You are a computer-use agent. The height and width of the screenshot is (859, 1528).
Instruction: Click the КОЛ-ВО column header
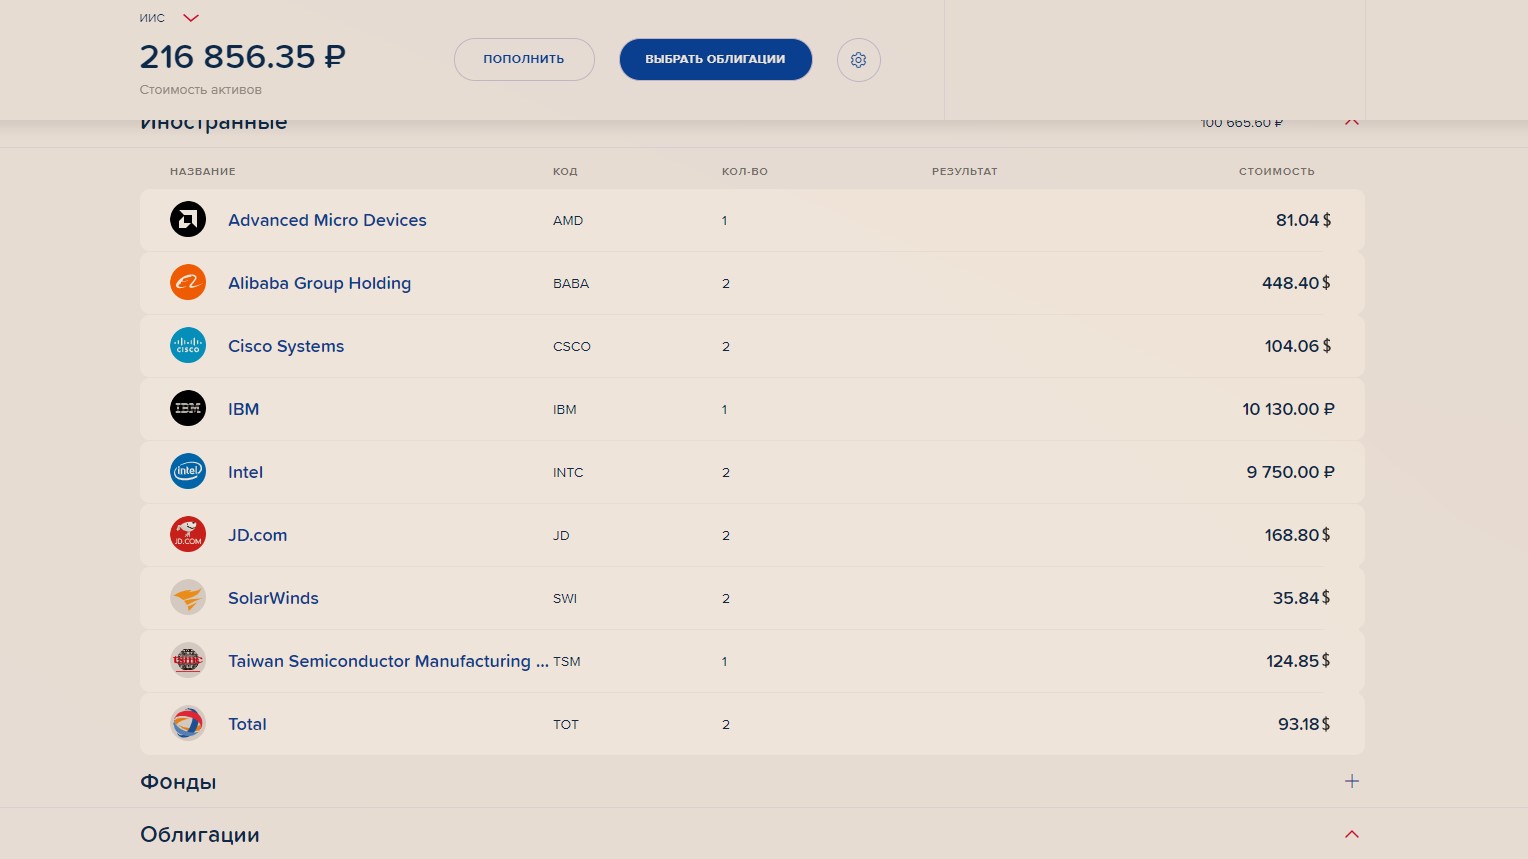coord(745,171)
